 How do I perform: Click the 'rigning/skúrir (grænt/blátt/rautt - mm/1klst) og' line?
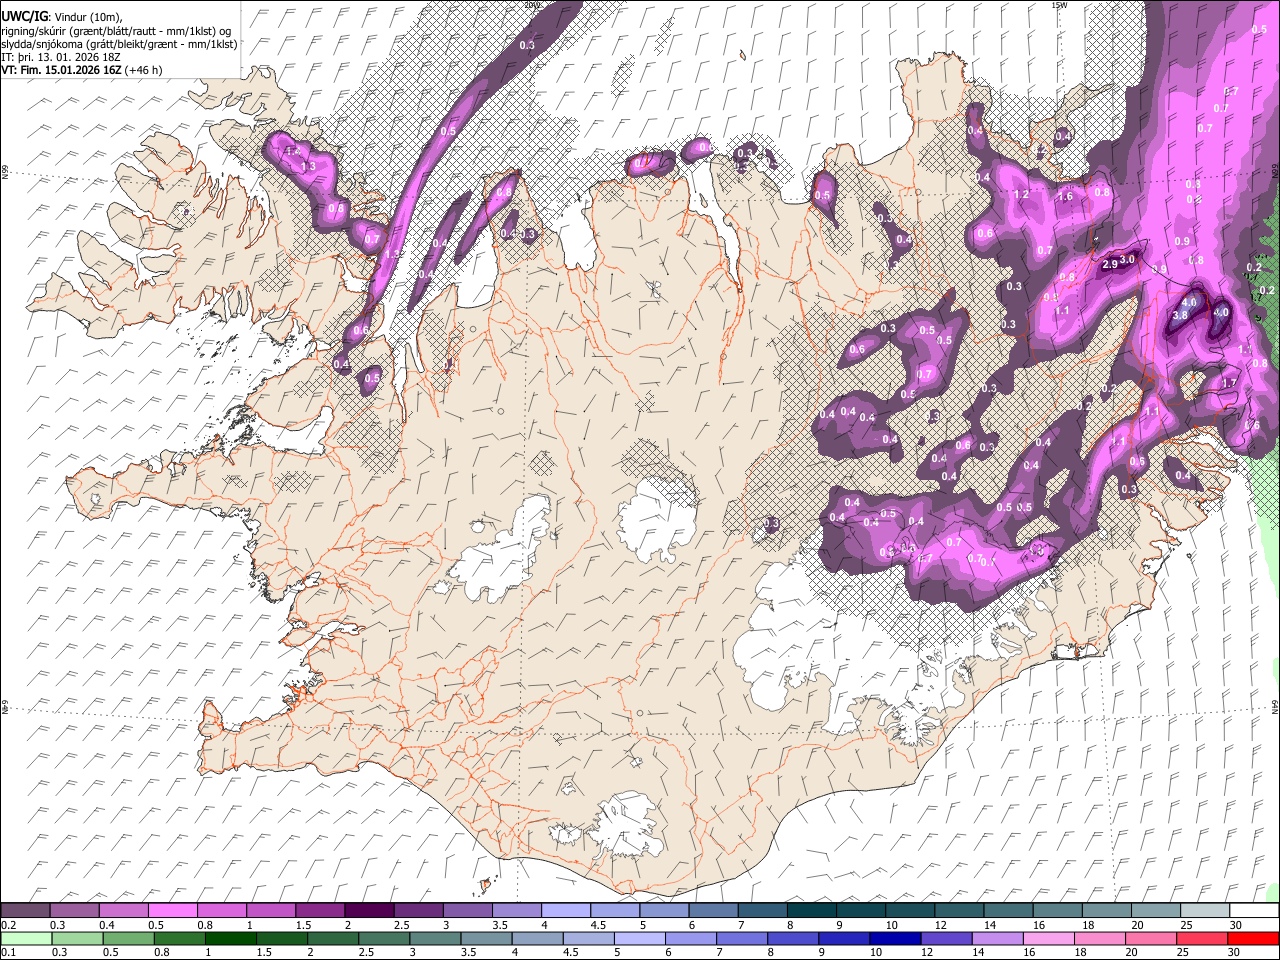(x=116, y=31)
